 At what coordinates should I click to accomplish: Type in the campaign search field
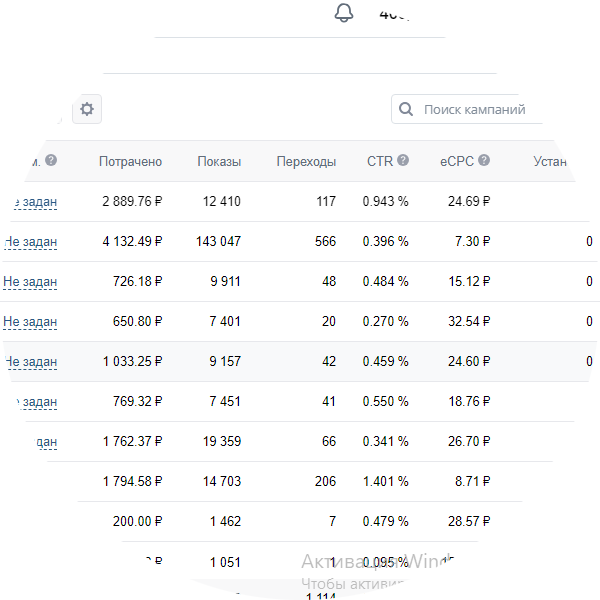point(475,109)
